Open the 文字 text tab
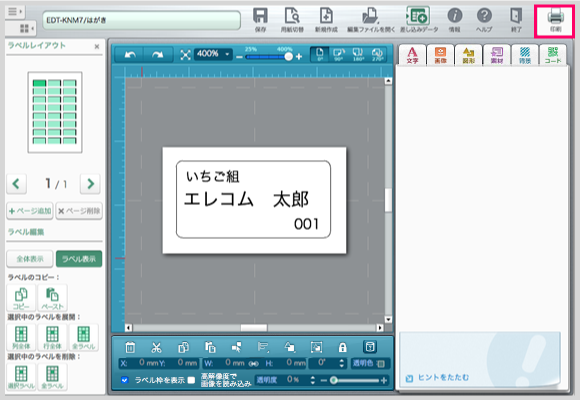The width and height of the screenshot is (580, 400). click(412, 56)
